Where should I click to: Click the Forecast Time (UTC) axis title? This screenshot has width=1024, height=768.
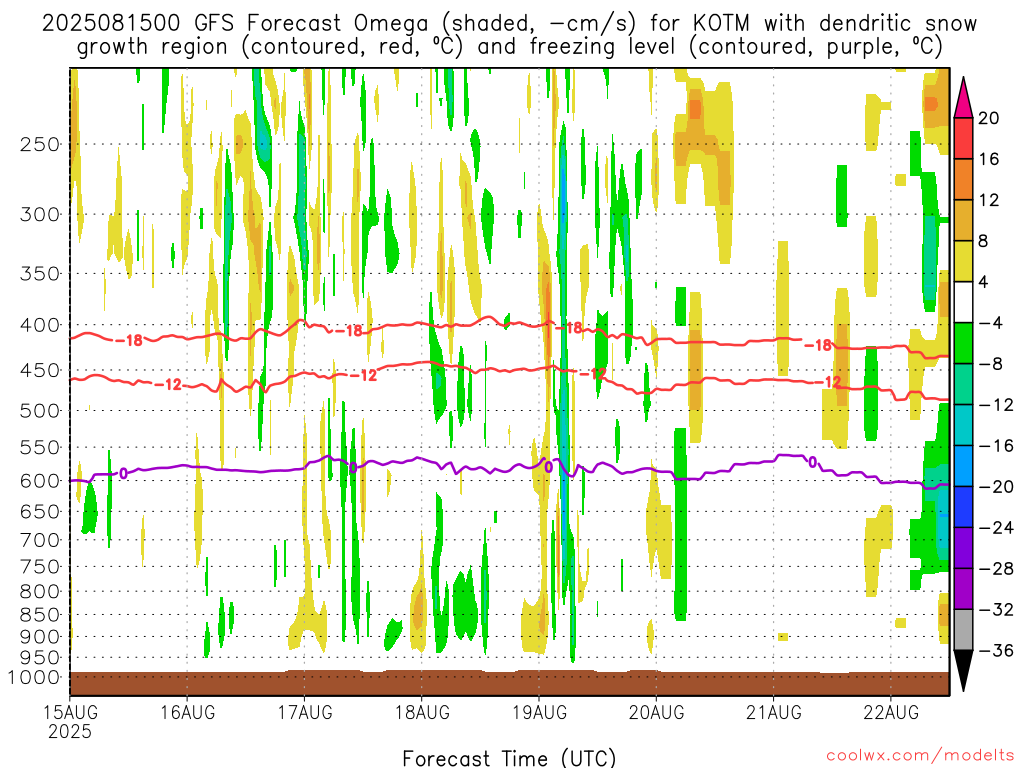point(509,758)
